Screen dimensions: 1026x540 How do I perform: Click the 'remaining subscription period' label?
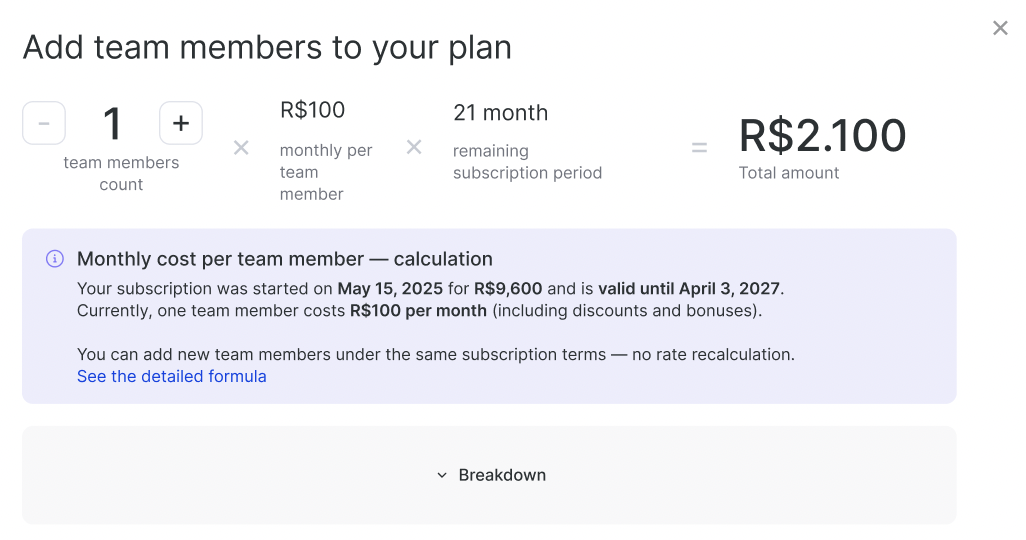coord(527,162)
